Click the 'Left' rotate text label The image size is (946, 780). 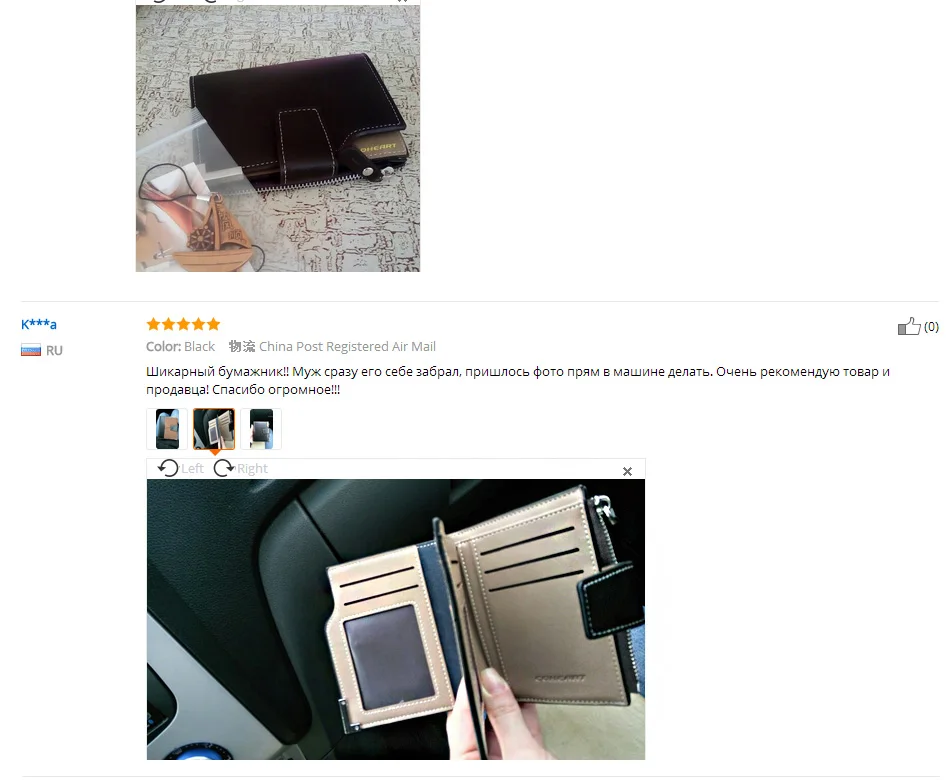(192, 468)
